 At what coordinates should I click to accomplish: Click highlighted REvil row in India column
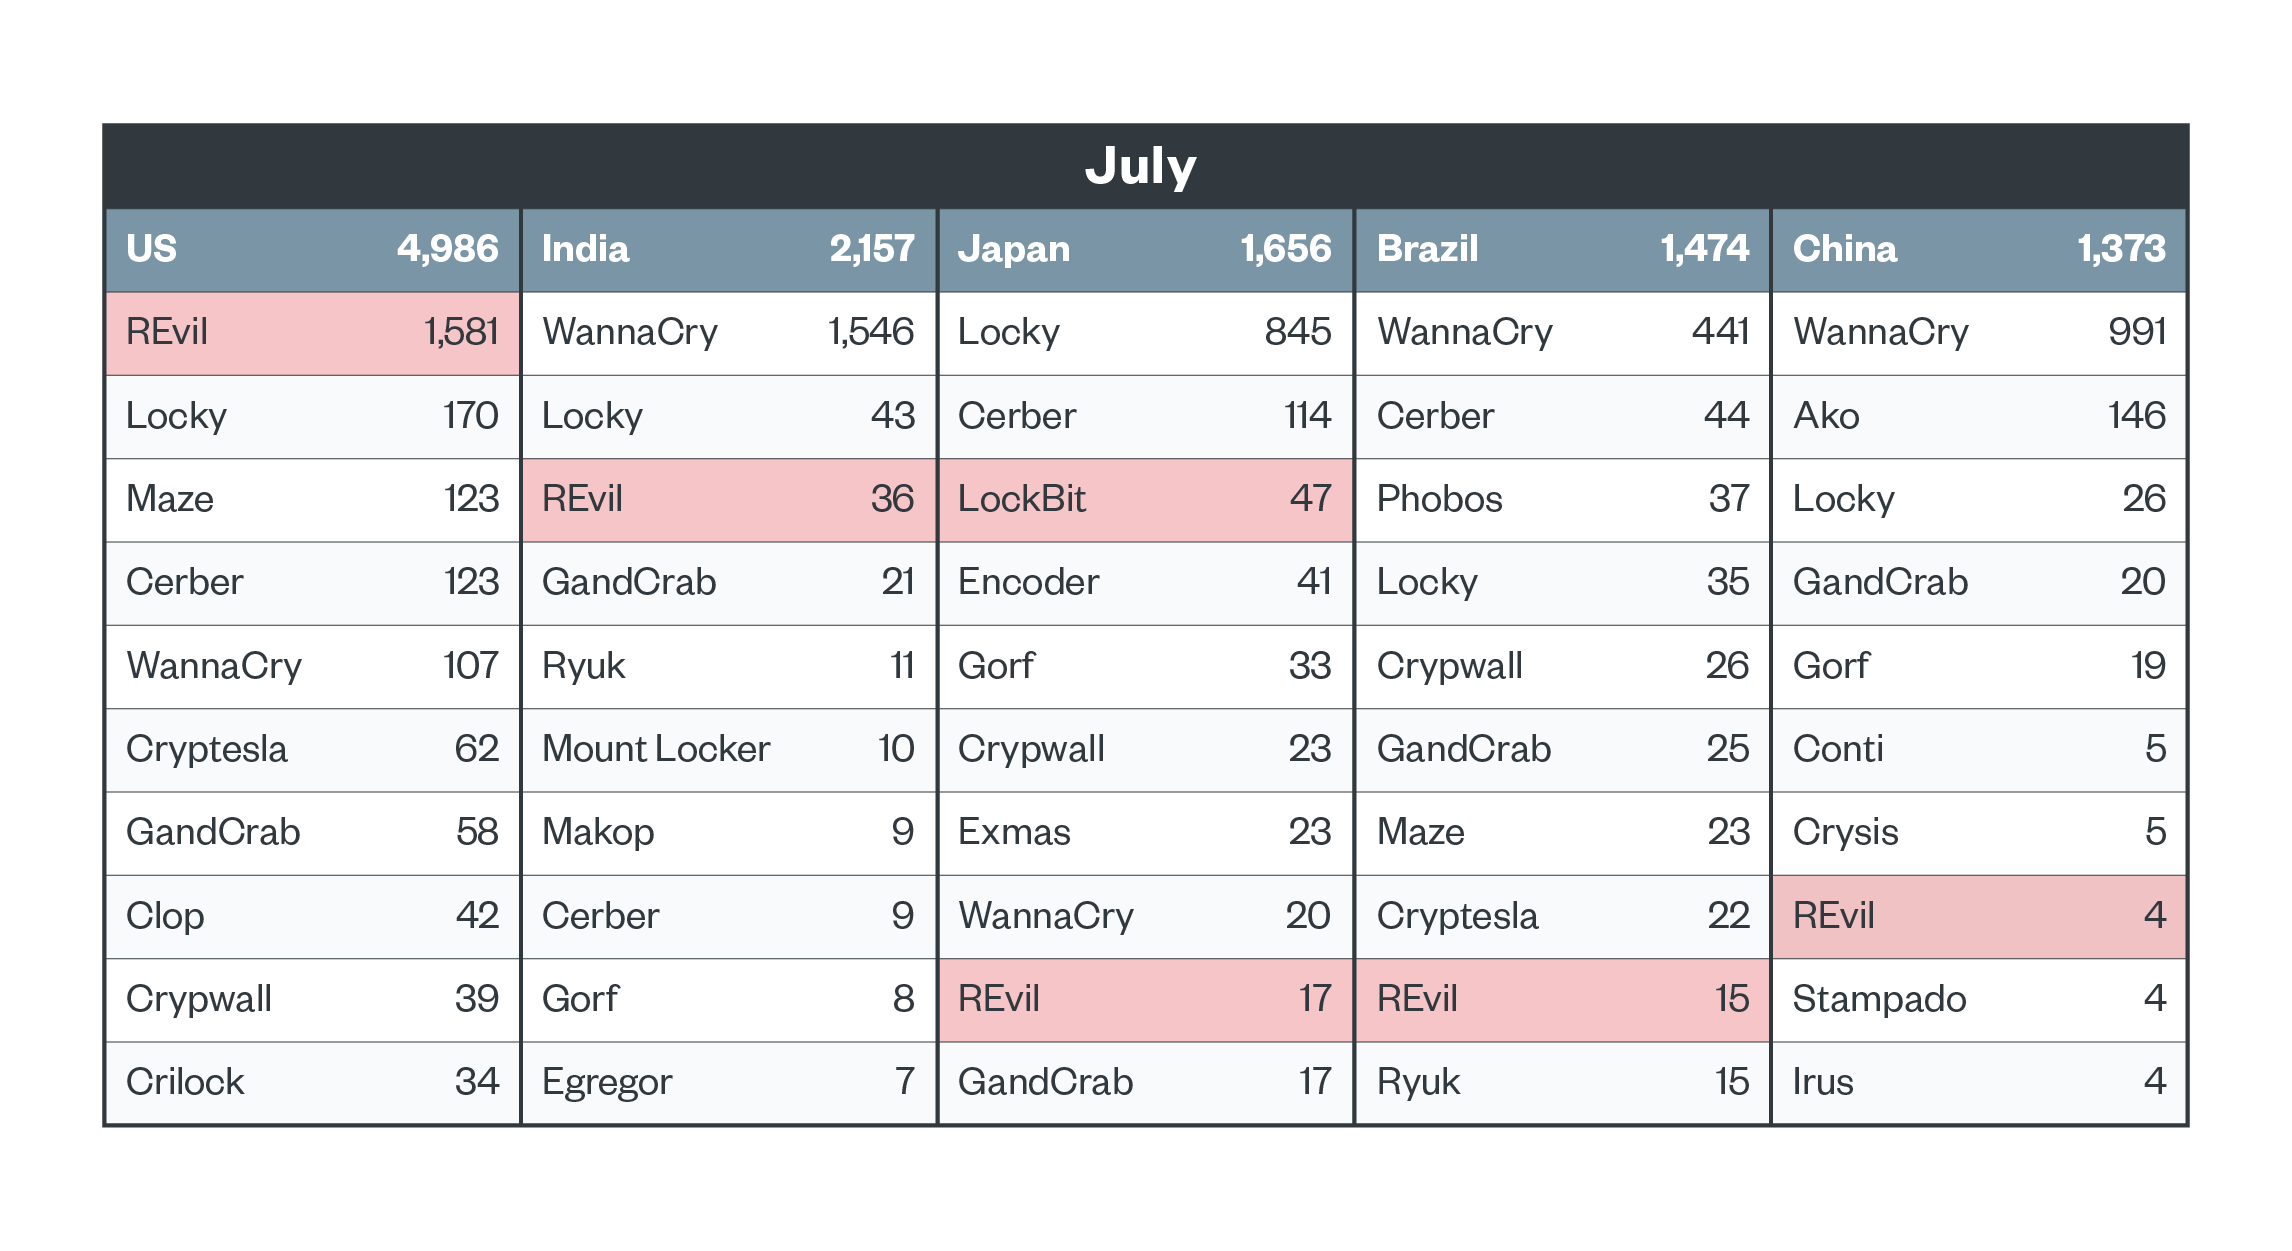[728, 499]
